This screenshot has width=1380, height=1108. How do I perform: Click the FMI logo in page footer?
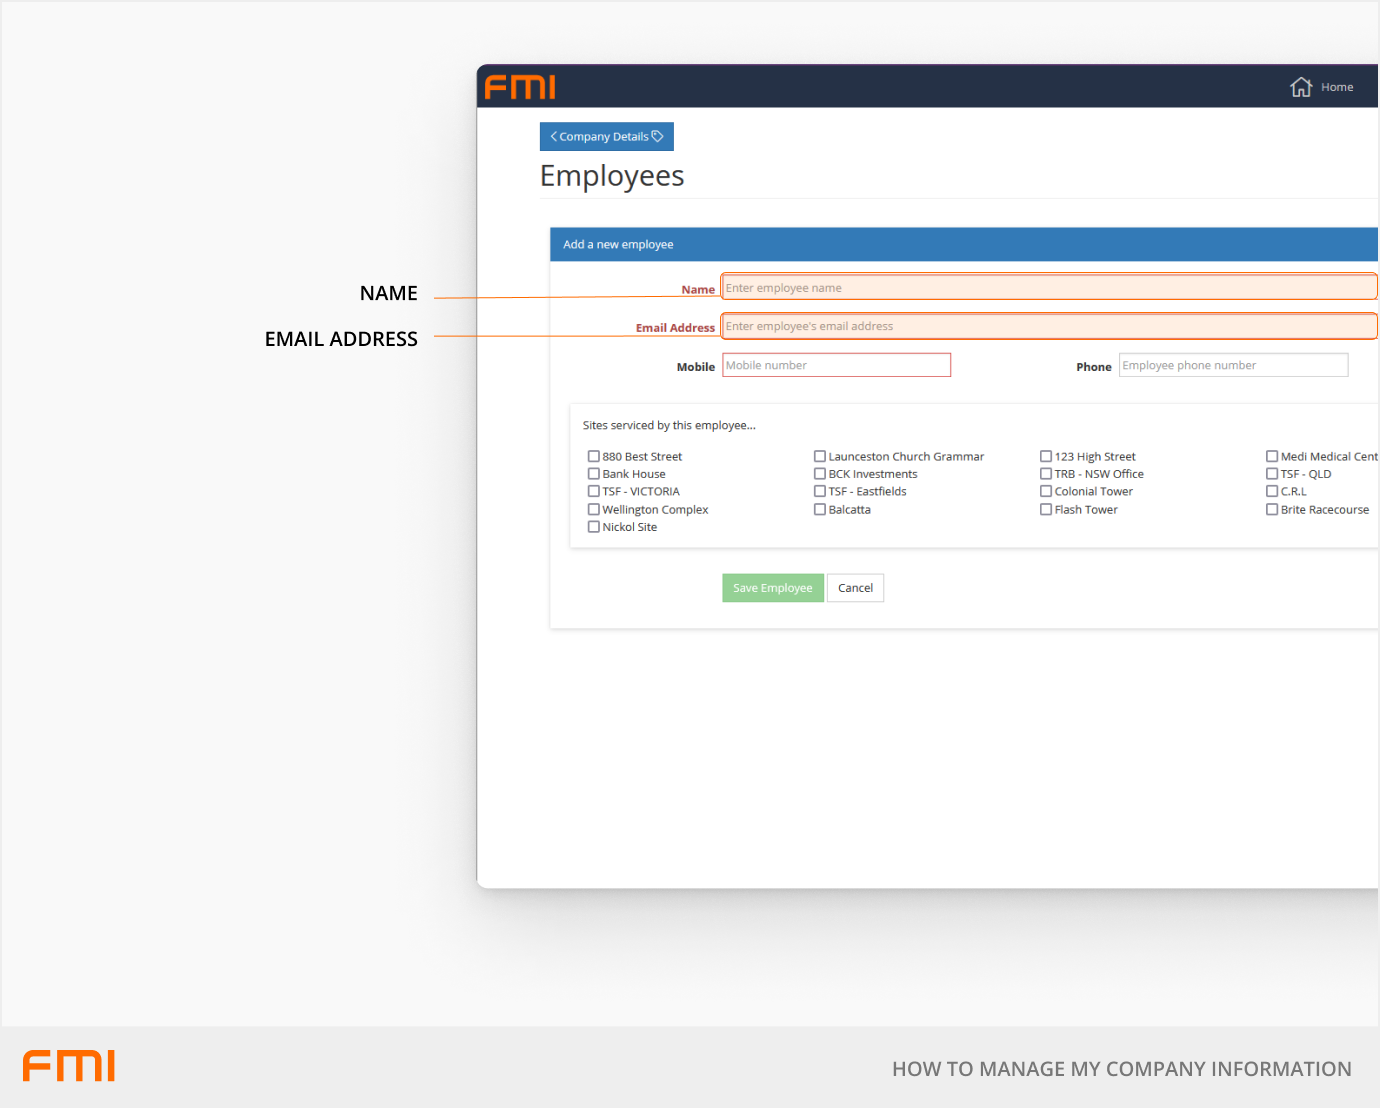click(x=69, y=1066)
